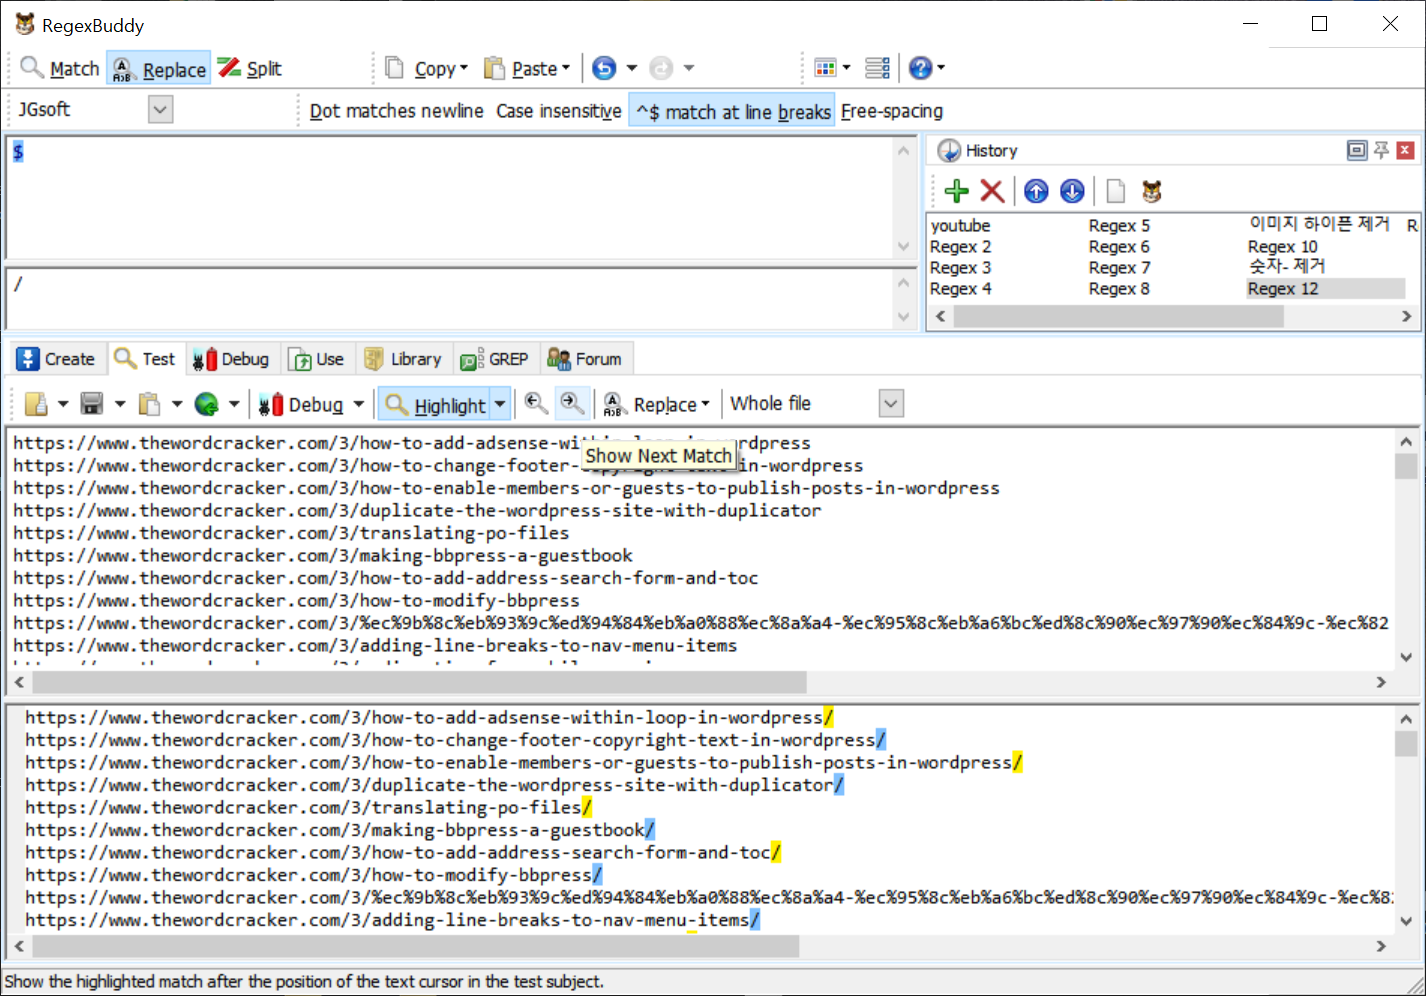Open dropdown next to save icon

pyautogui.click(x=119, y=404)
